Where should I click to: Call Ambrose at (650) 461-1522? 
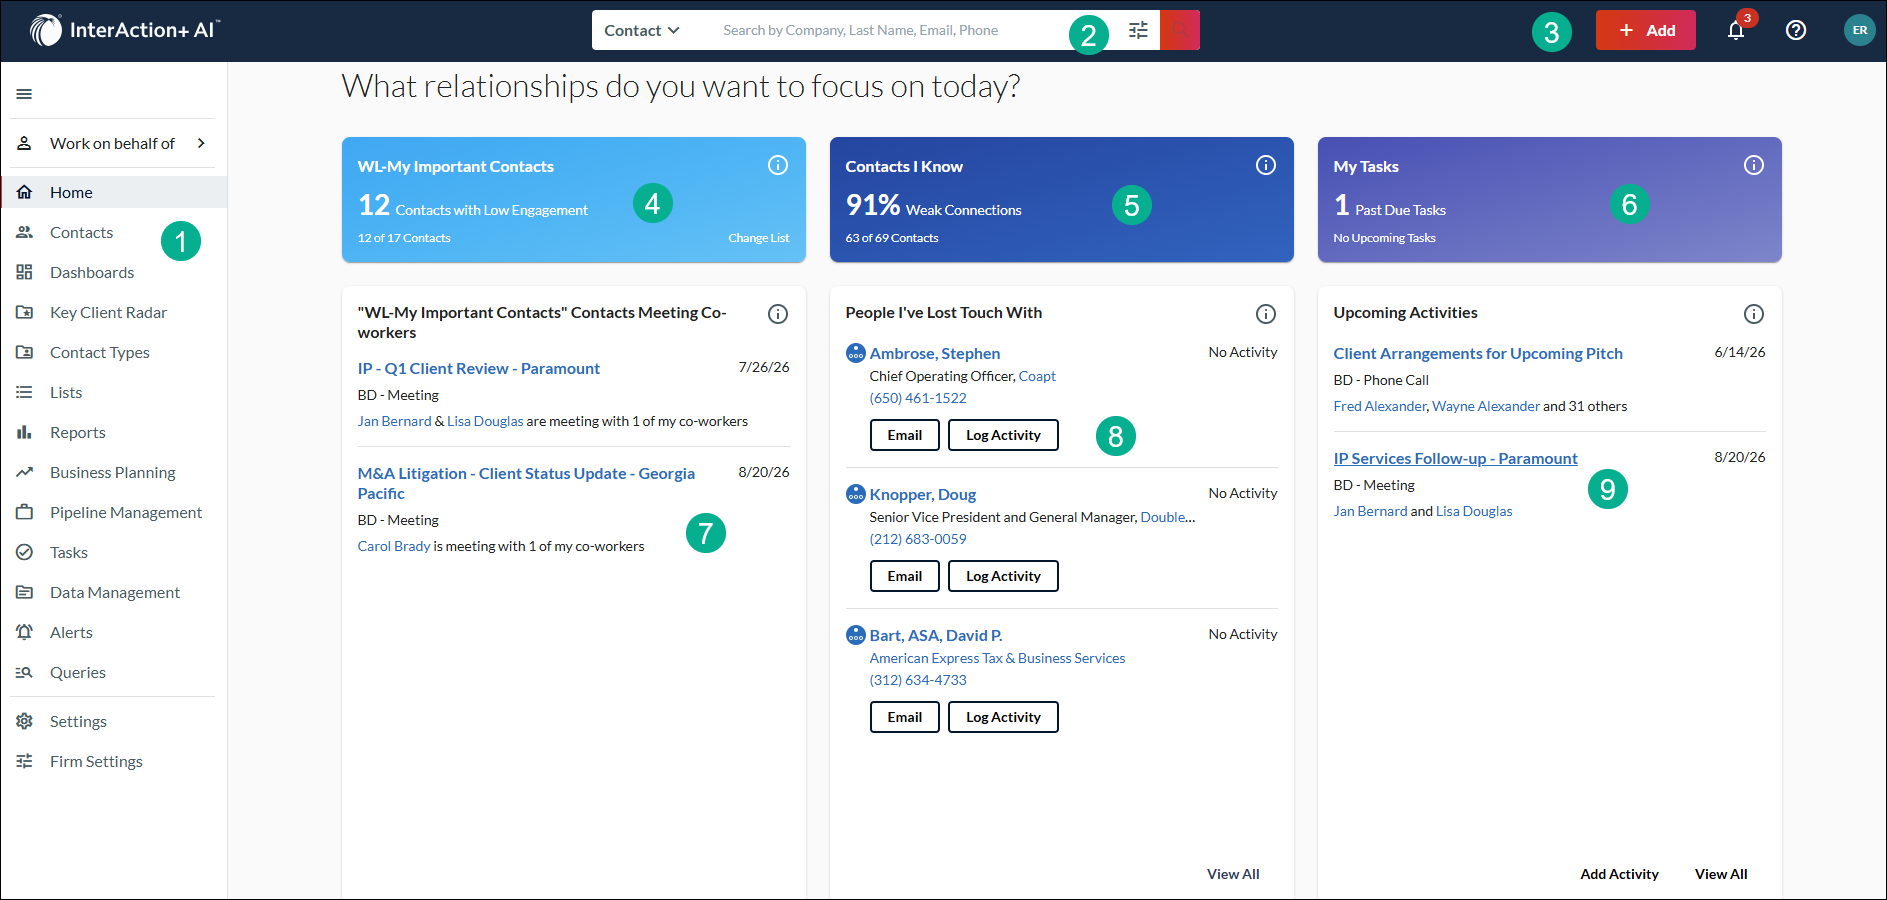click(x=918, y=398)
